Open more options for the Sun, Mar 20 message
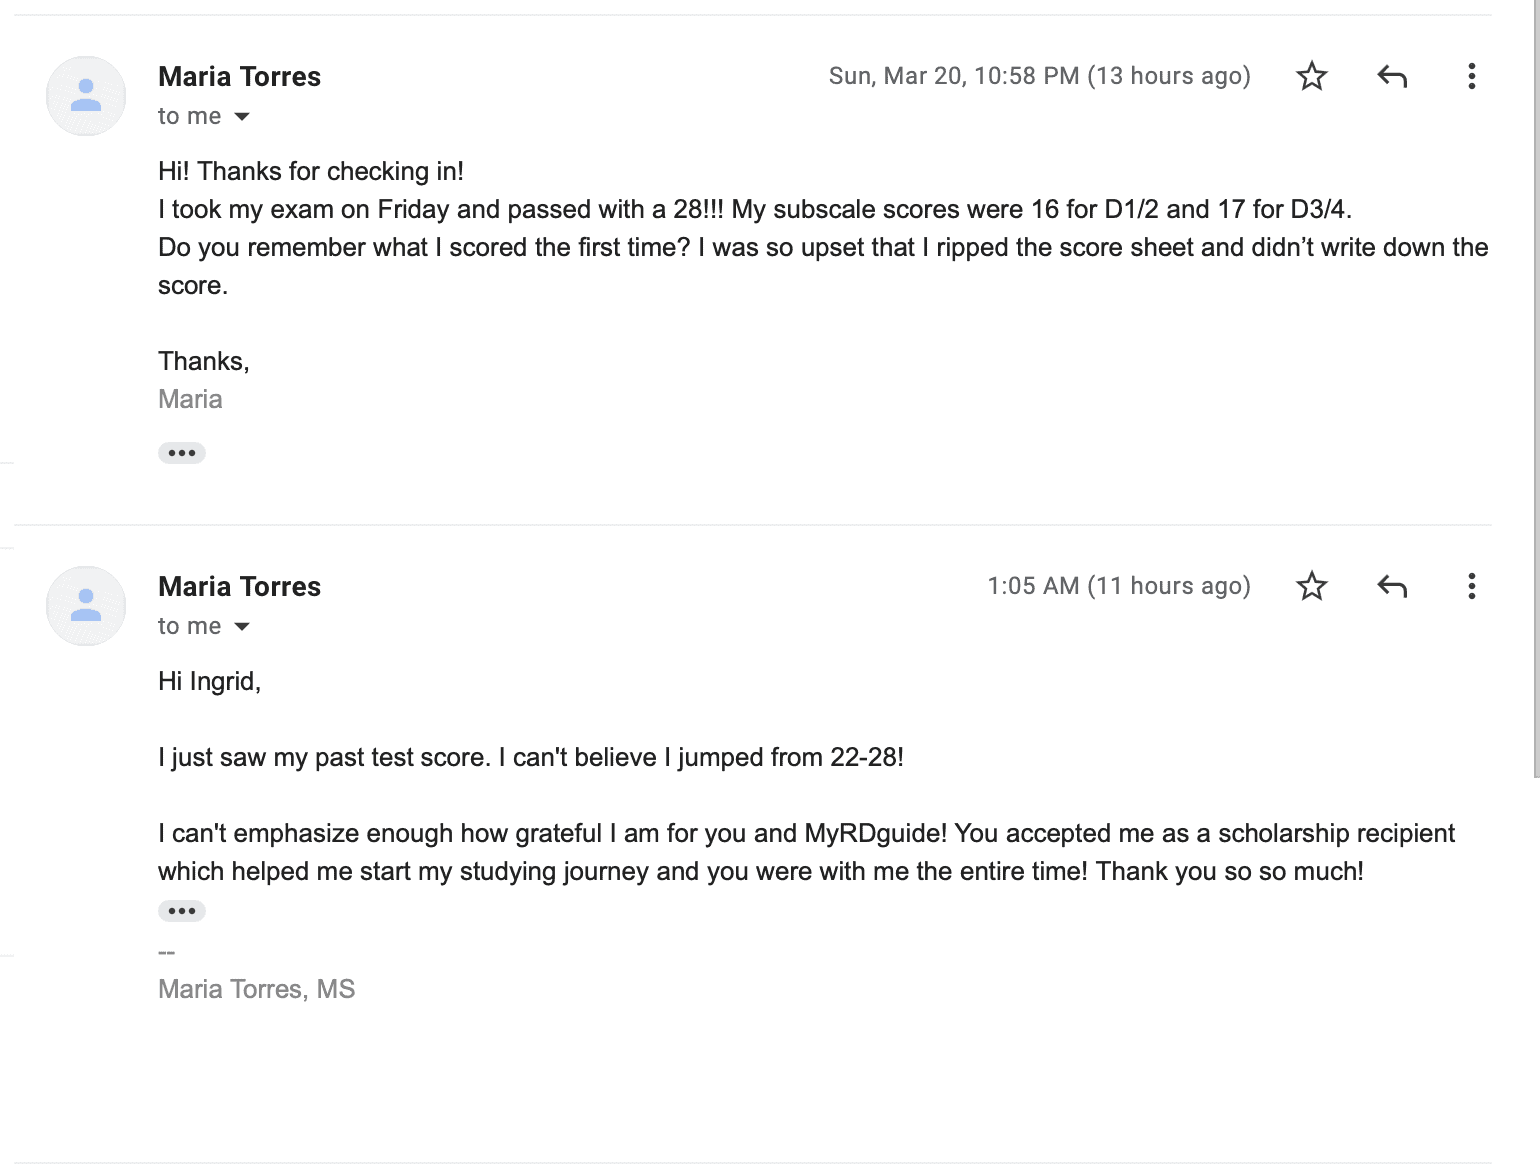Image resolution: width=1540 pixels, height=1172 pixels. pyautogui.click(x=1471, y=76)
